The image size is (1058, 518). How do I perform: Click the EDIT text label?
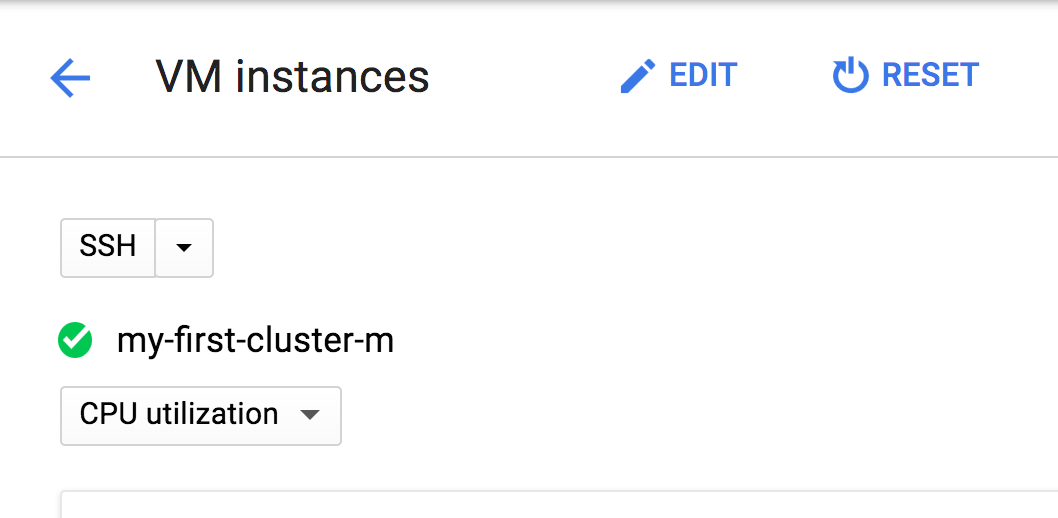[x=703, y=75]
